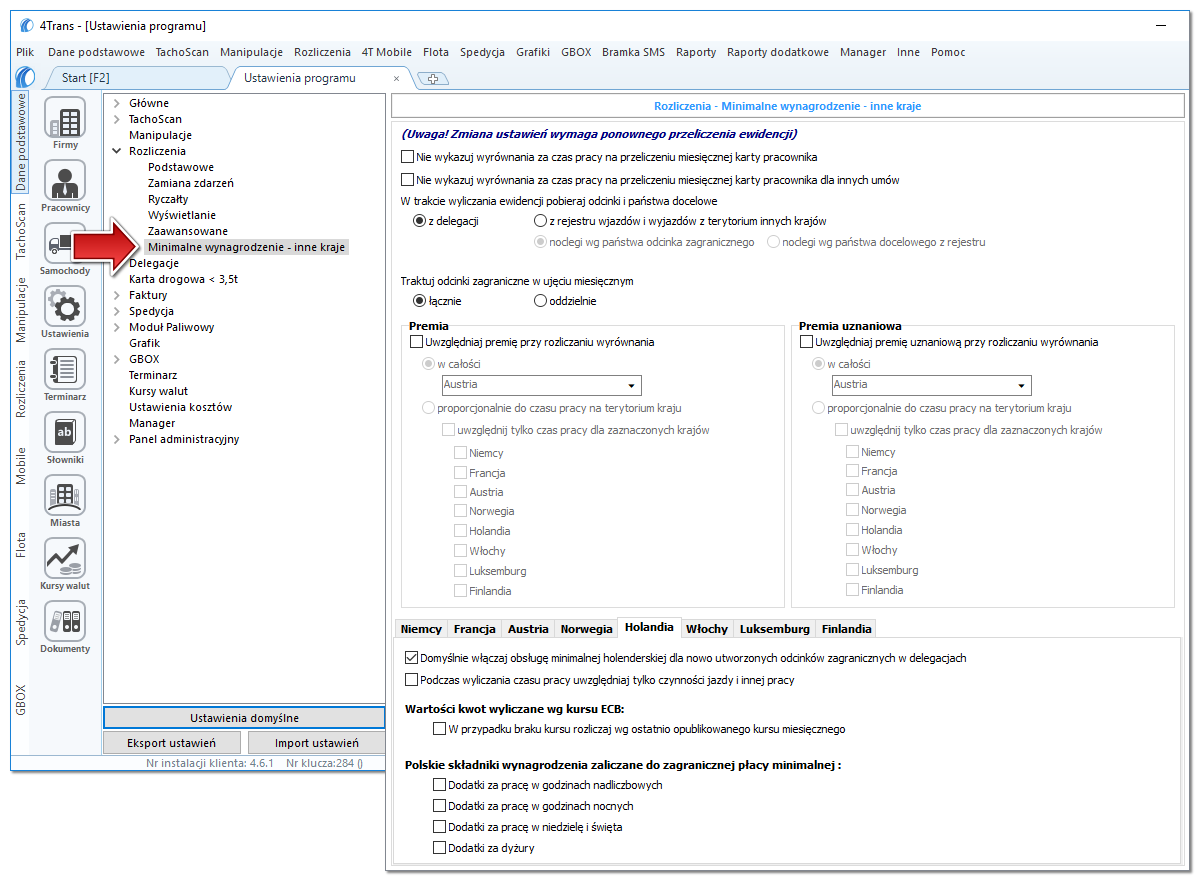Enable 'Uwzględniaj premię przy rozliczaniu wyrównania'
Image resolution: width=1200 pixels, height=881 pixels.
coord(416,342)
